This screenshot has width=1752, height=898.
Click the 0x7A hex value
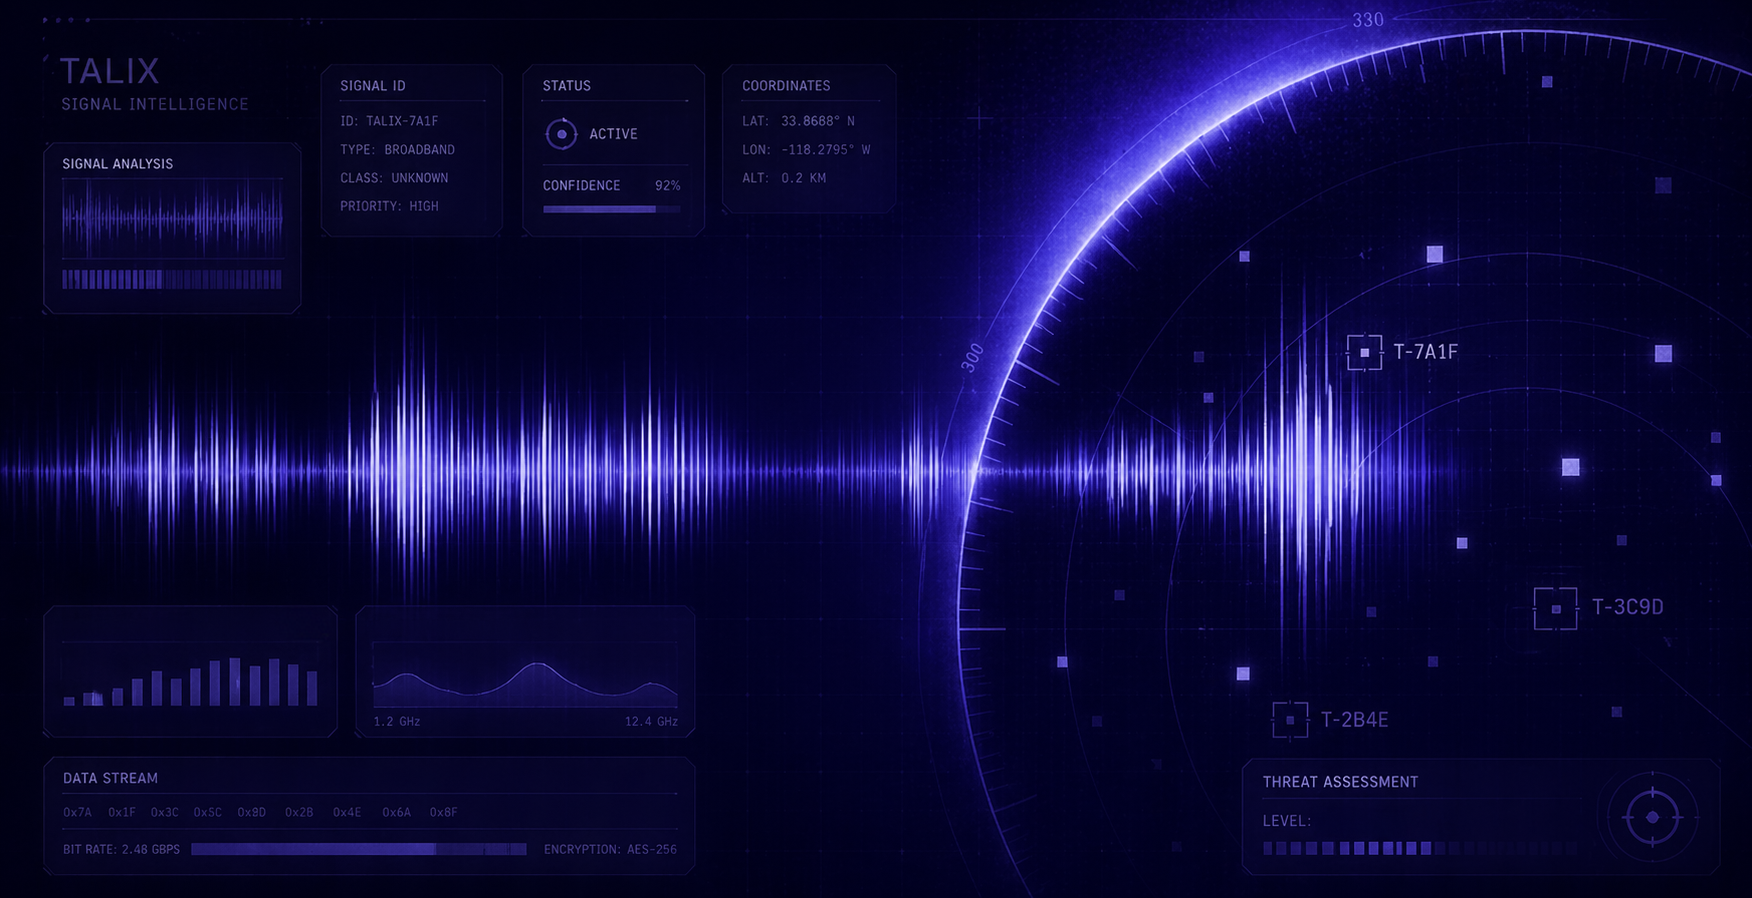pos(77,812)
